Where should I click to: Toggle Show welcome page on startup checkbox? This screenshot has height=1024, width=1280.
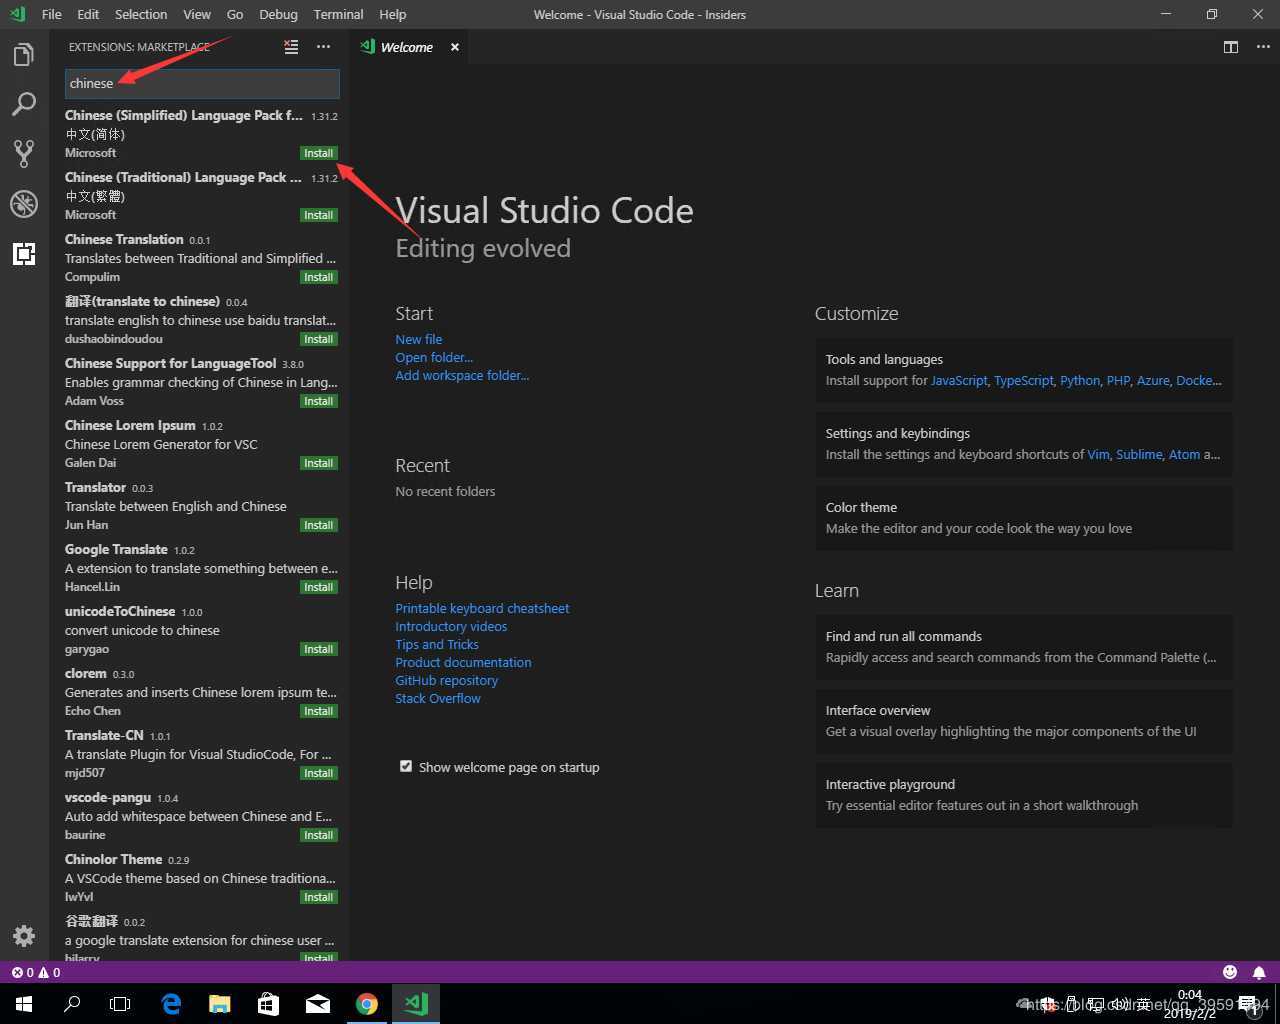[406, 766]
